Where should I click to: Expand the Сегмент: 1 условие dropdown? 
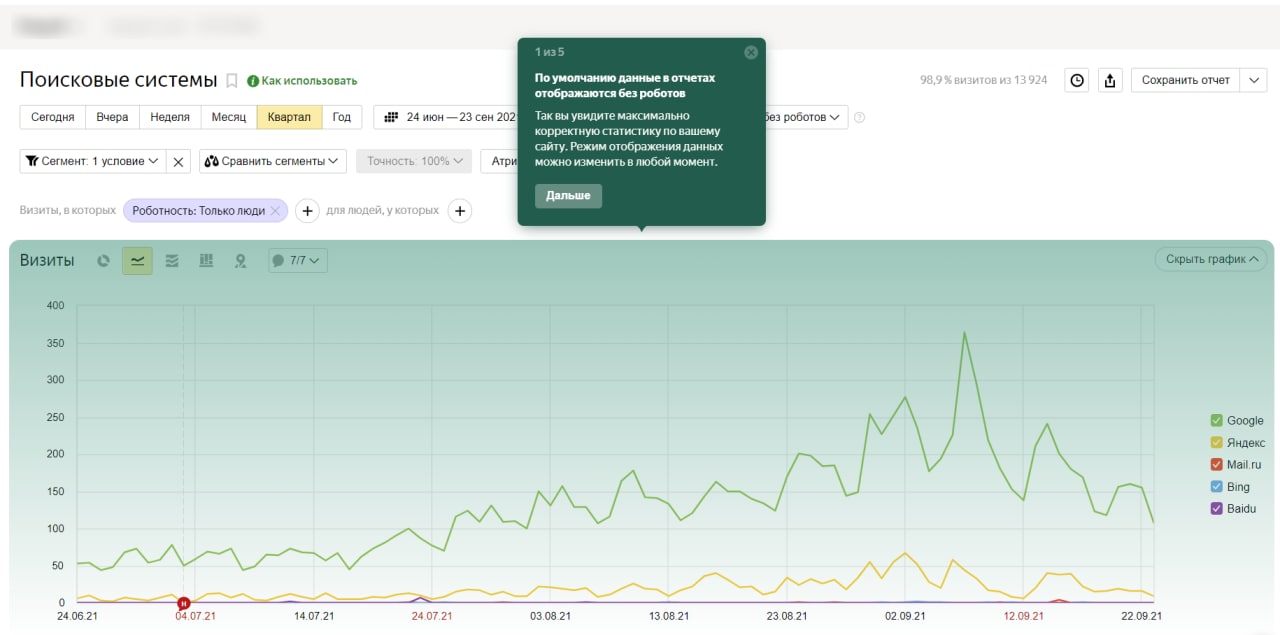click(93, 161)
